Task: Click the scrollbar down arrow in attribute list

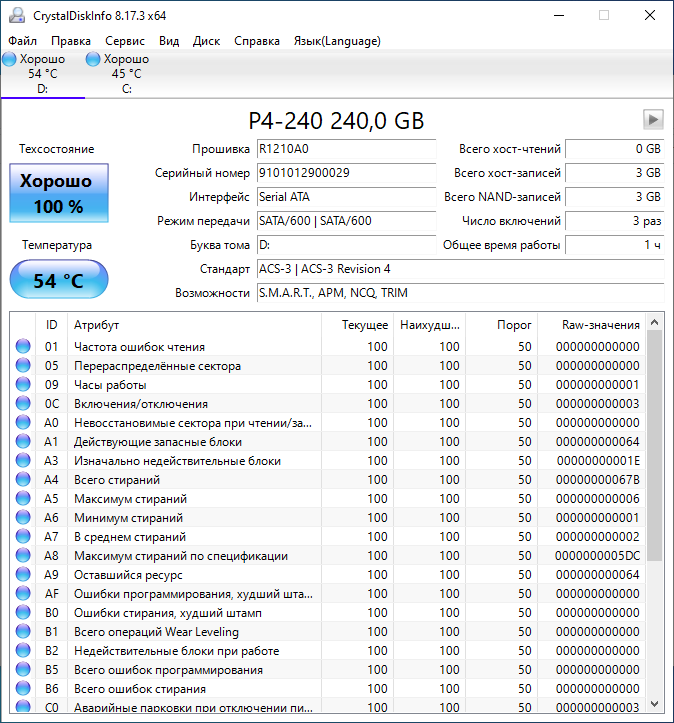Action: click(x=654, y=704)
